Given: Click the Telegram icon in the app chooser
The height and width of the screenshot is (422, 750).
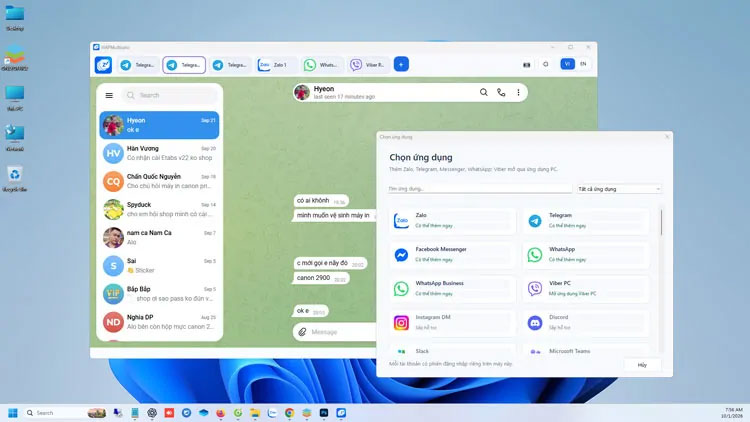Looking at the screenshot, I should (535, 221).
